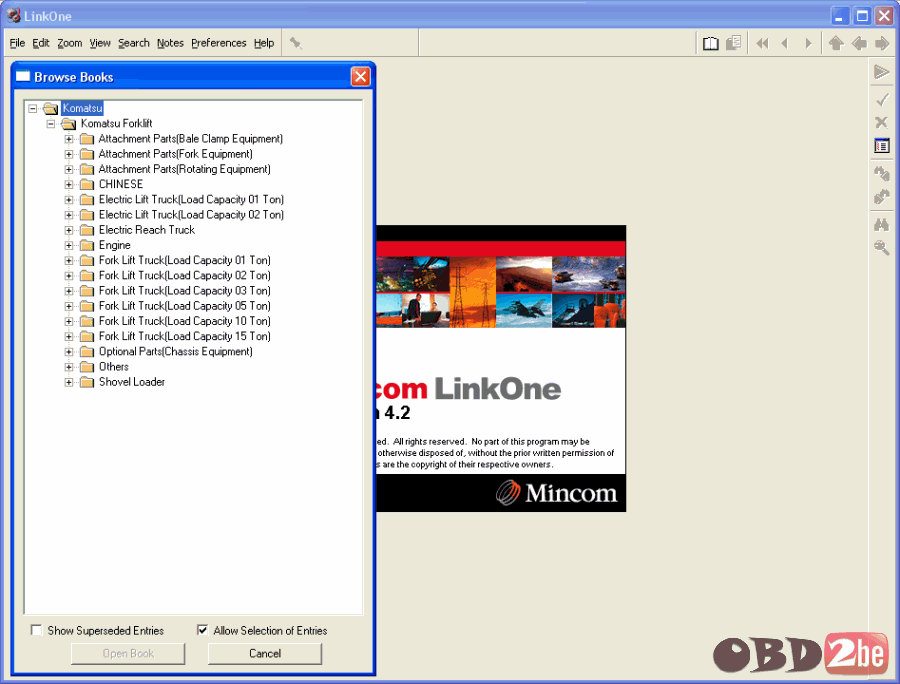900x684 pixels.
Task: Click the pin icon next to Help
Action: click(x=296, y=43)
